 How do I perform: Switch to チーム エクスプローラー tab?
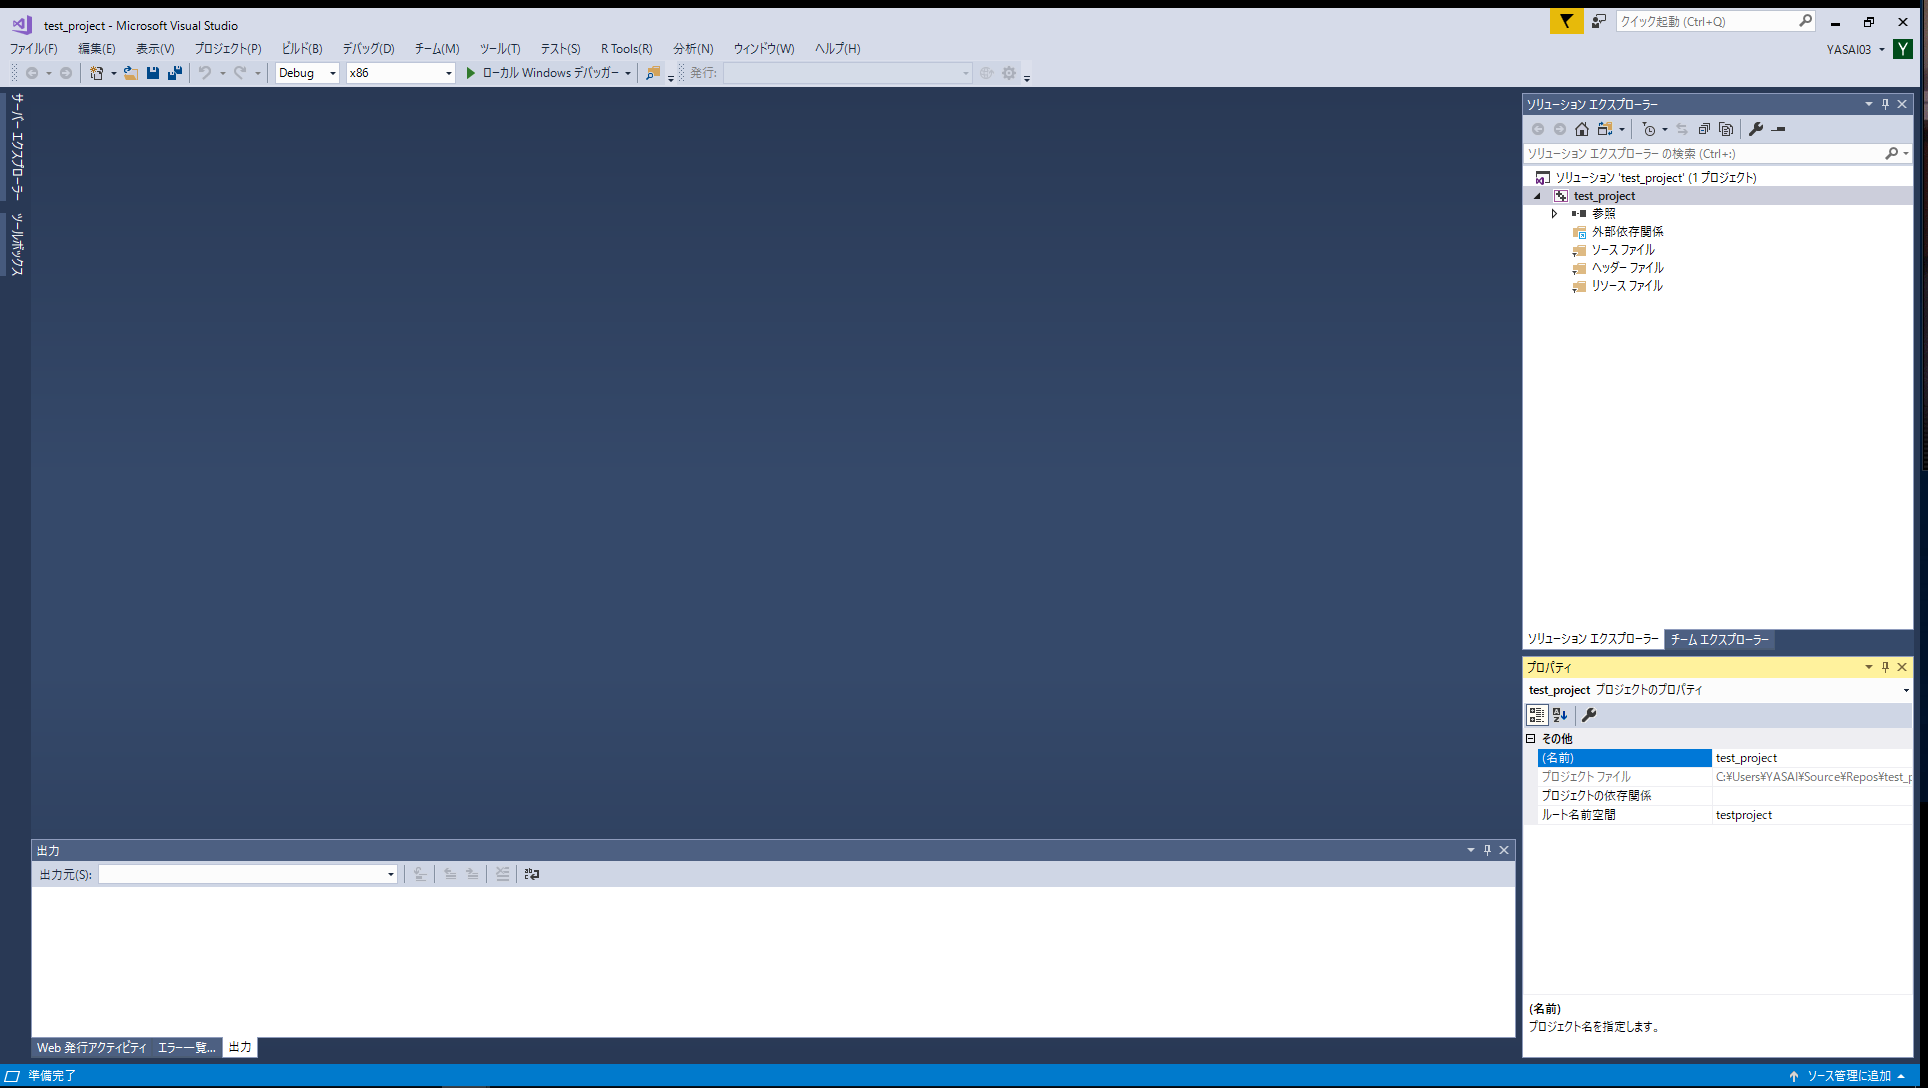pos(1720,639)
